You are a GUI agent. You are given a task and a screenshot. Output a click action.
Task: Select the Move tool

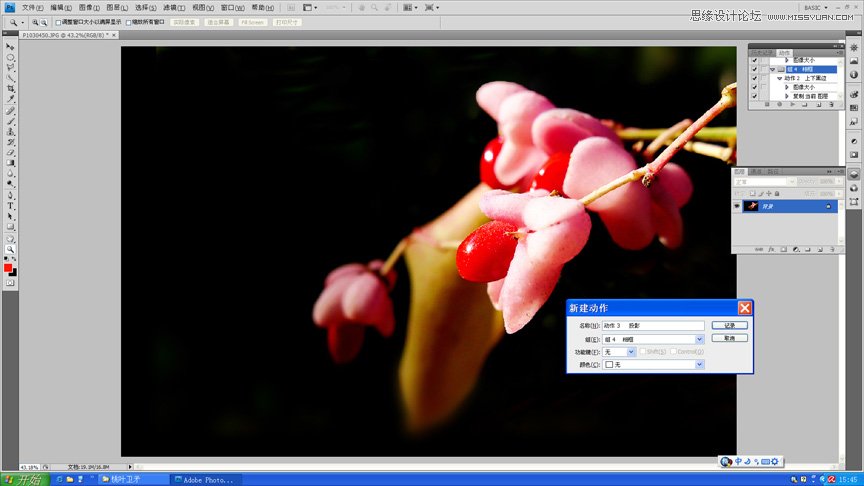pos(10,47)
